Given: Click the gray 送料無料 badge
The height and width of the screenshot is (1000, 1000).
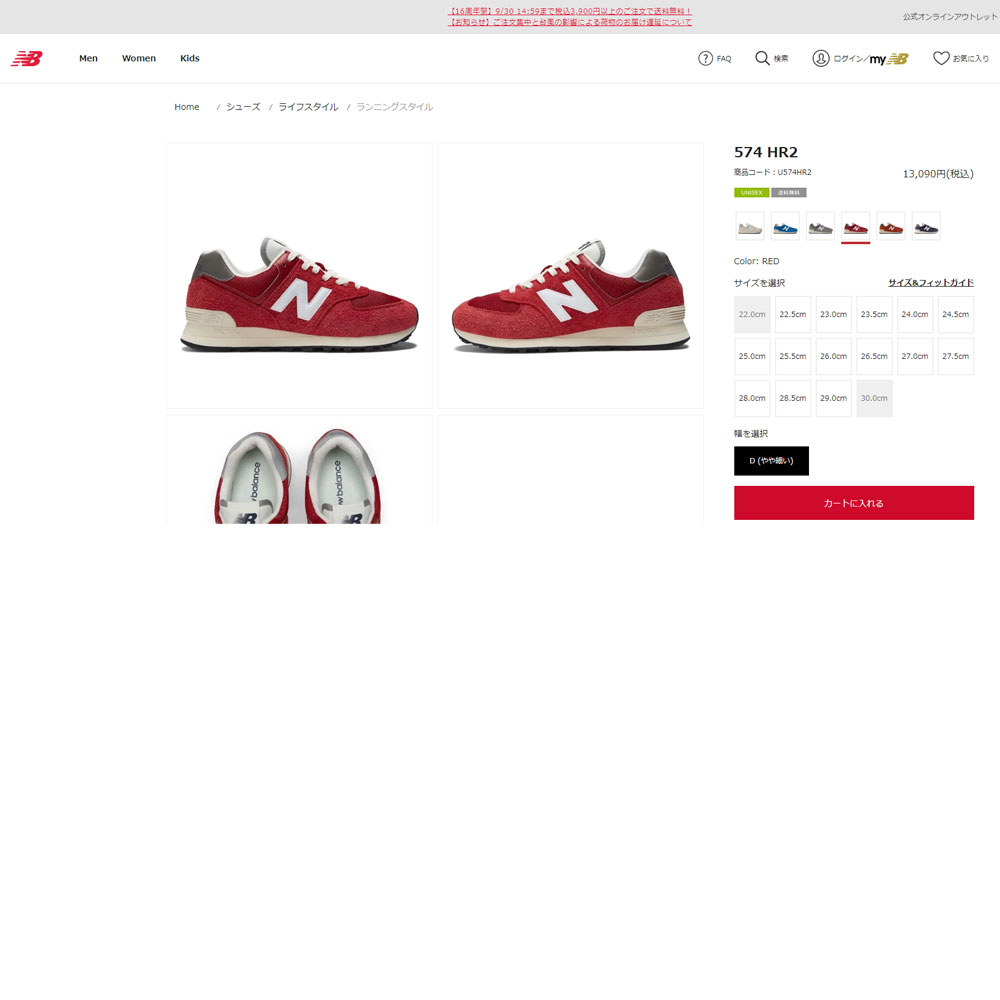Looking at the screenshot, I should [789, 193].
